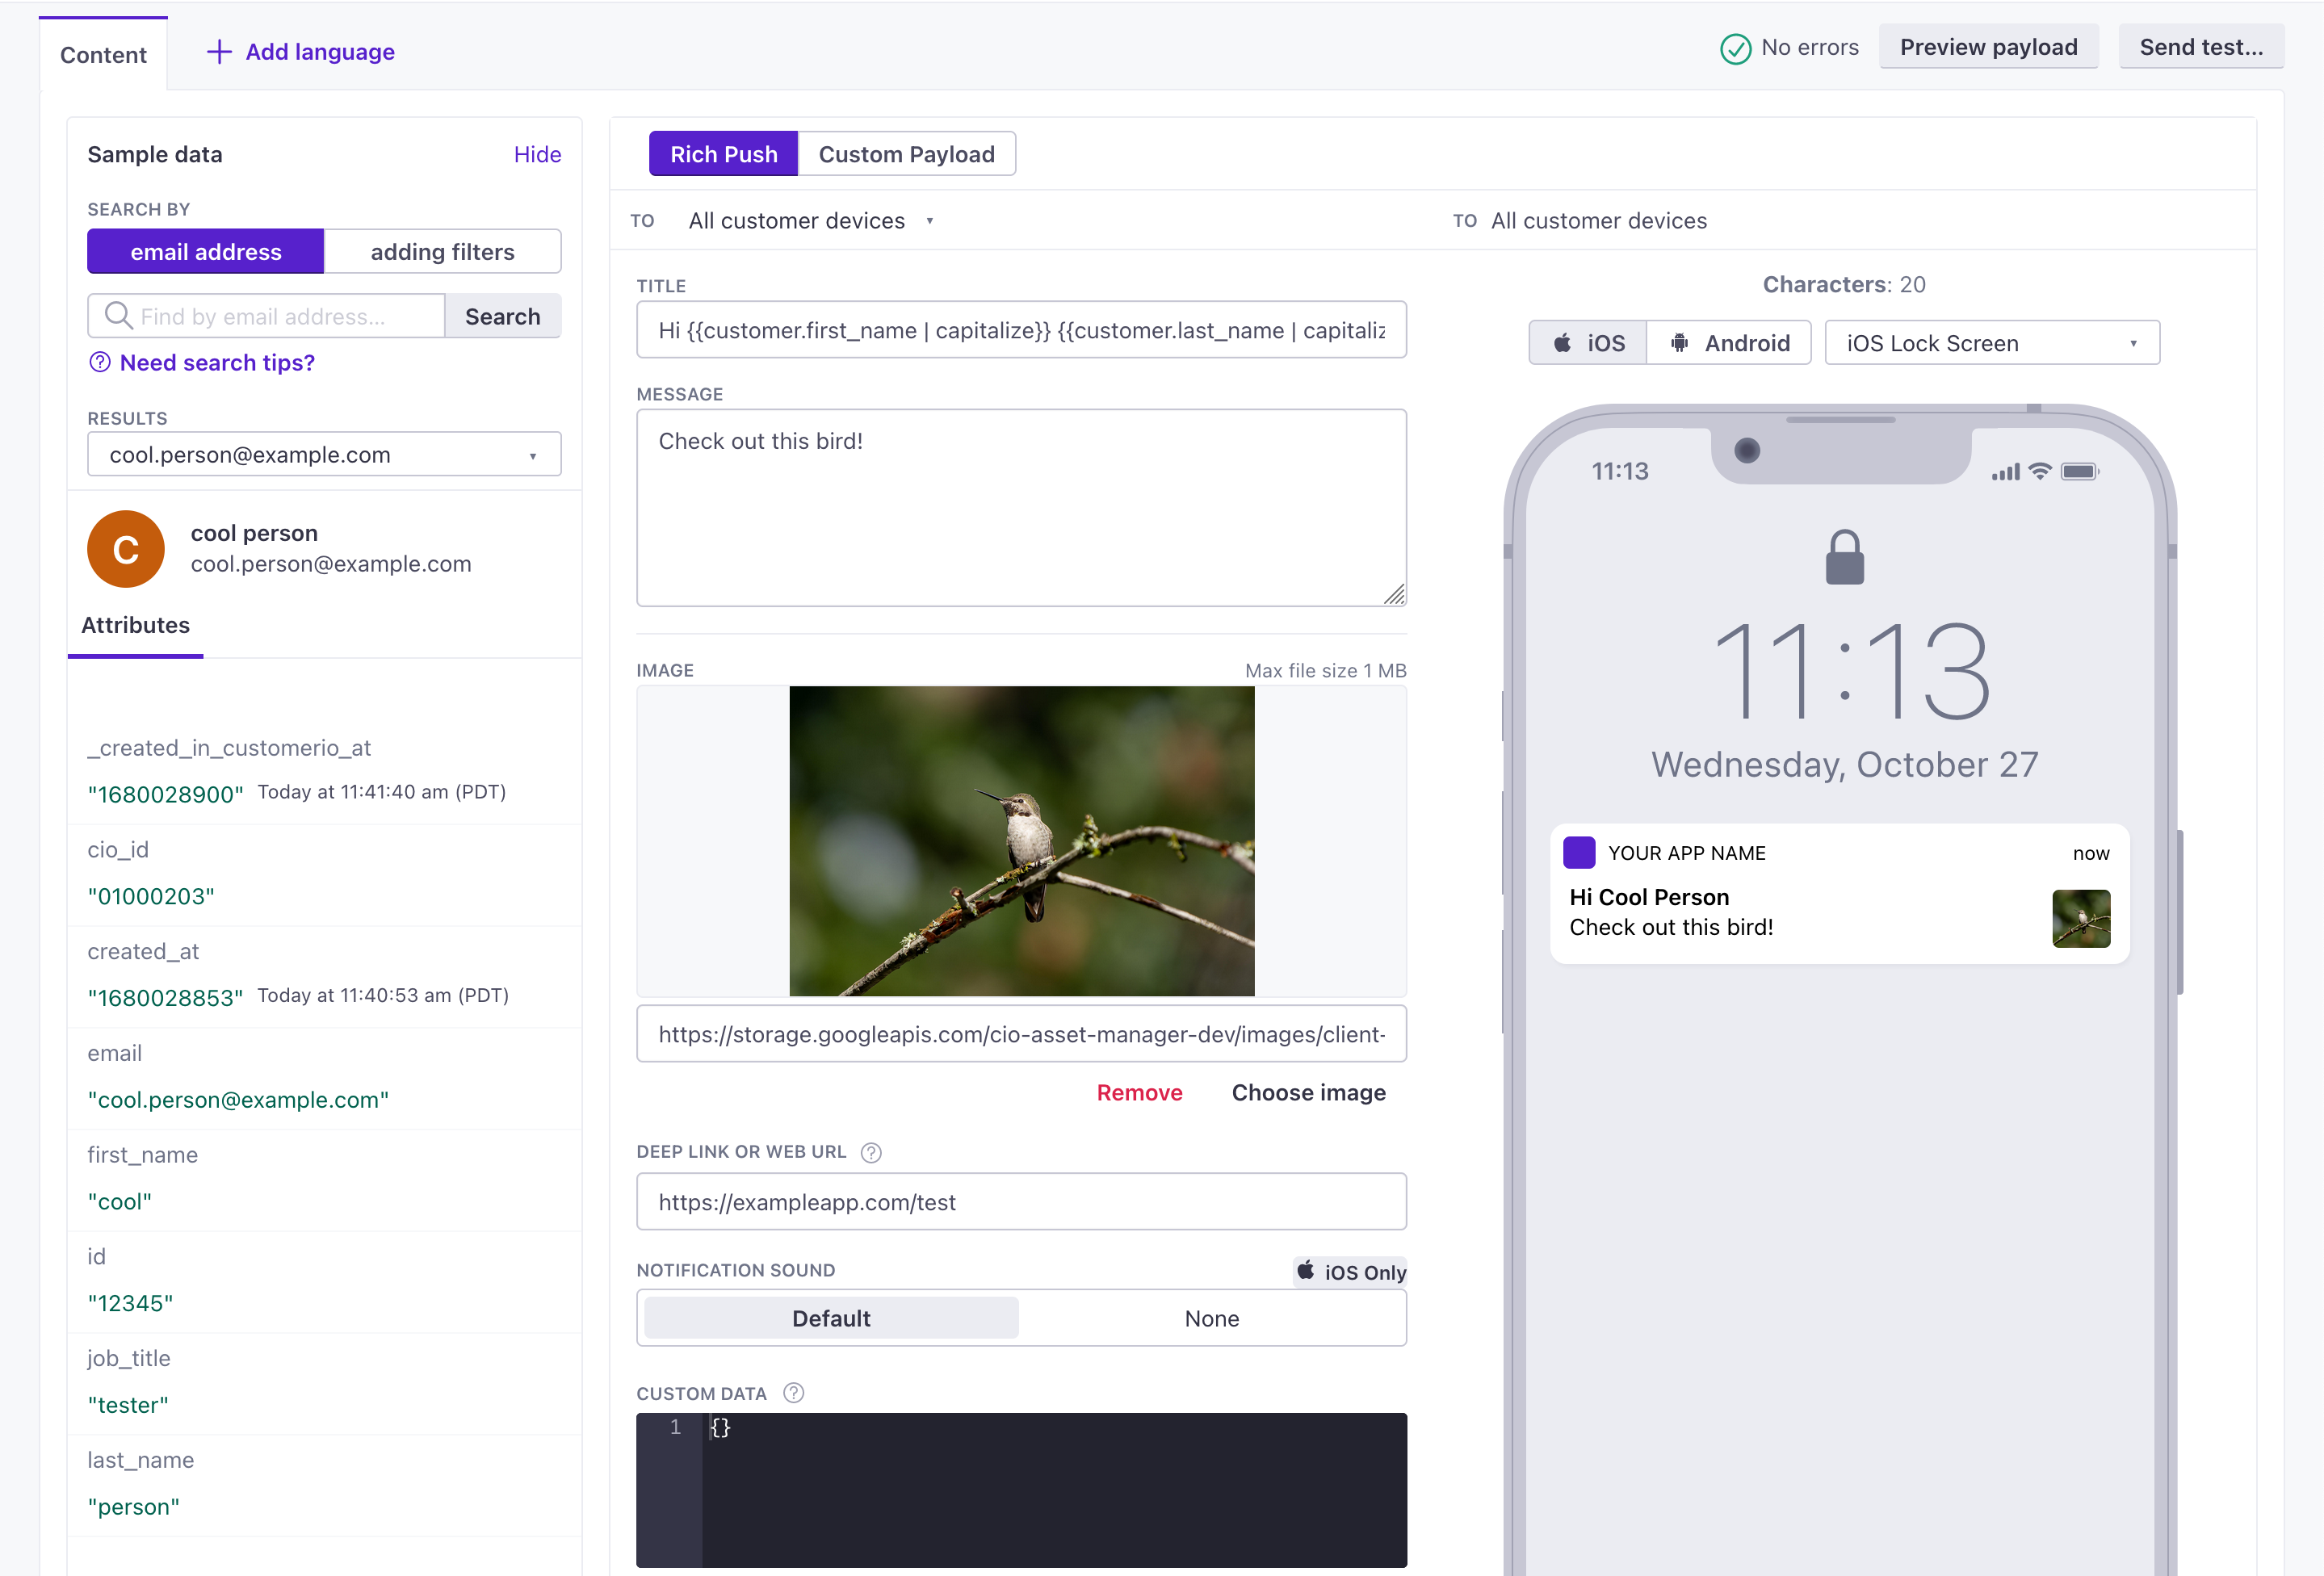Toggle 'None' notification sound option
This screenshot has width=2324, height=1576.
pos(1210,1318)
